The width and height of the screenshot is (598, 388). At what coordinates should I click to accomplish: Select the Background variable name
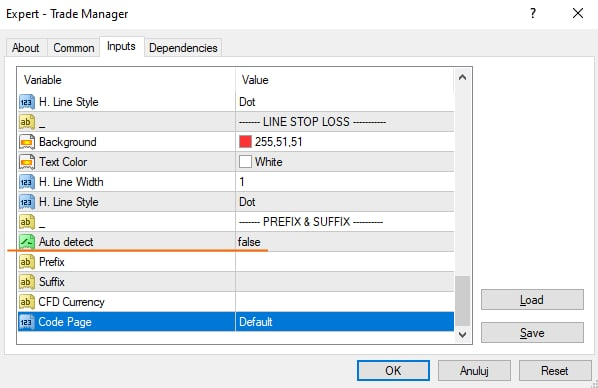coord(68,142)
